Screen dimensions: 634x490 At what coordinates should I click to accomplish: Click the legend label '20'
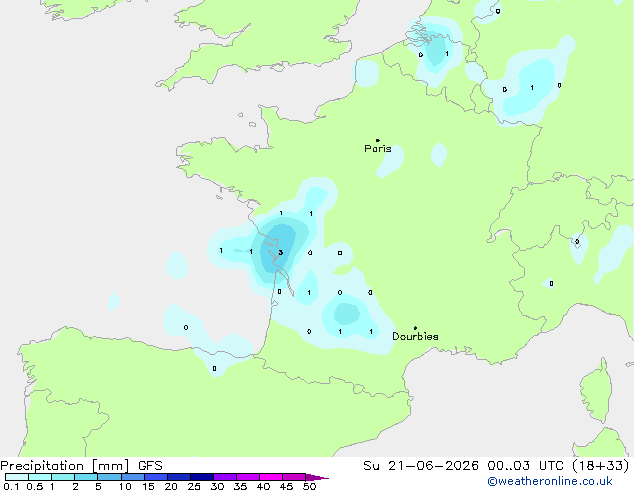(x=171, y=486)
